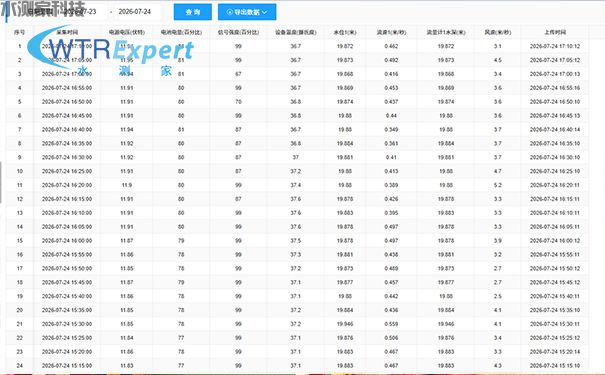605x375 pixels.
Task: Select upload time 2026-07-24 15:15:10
Action: [x=555, y=366]
